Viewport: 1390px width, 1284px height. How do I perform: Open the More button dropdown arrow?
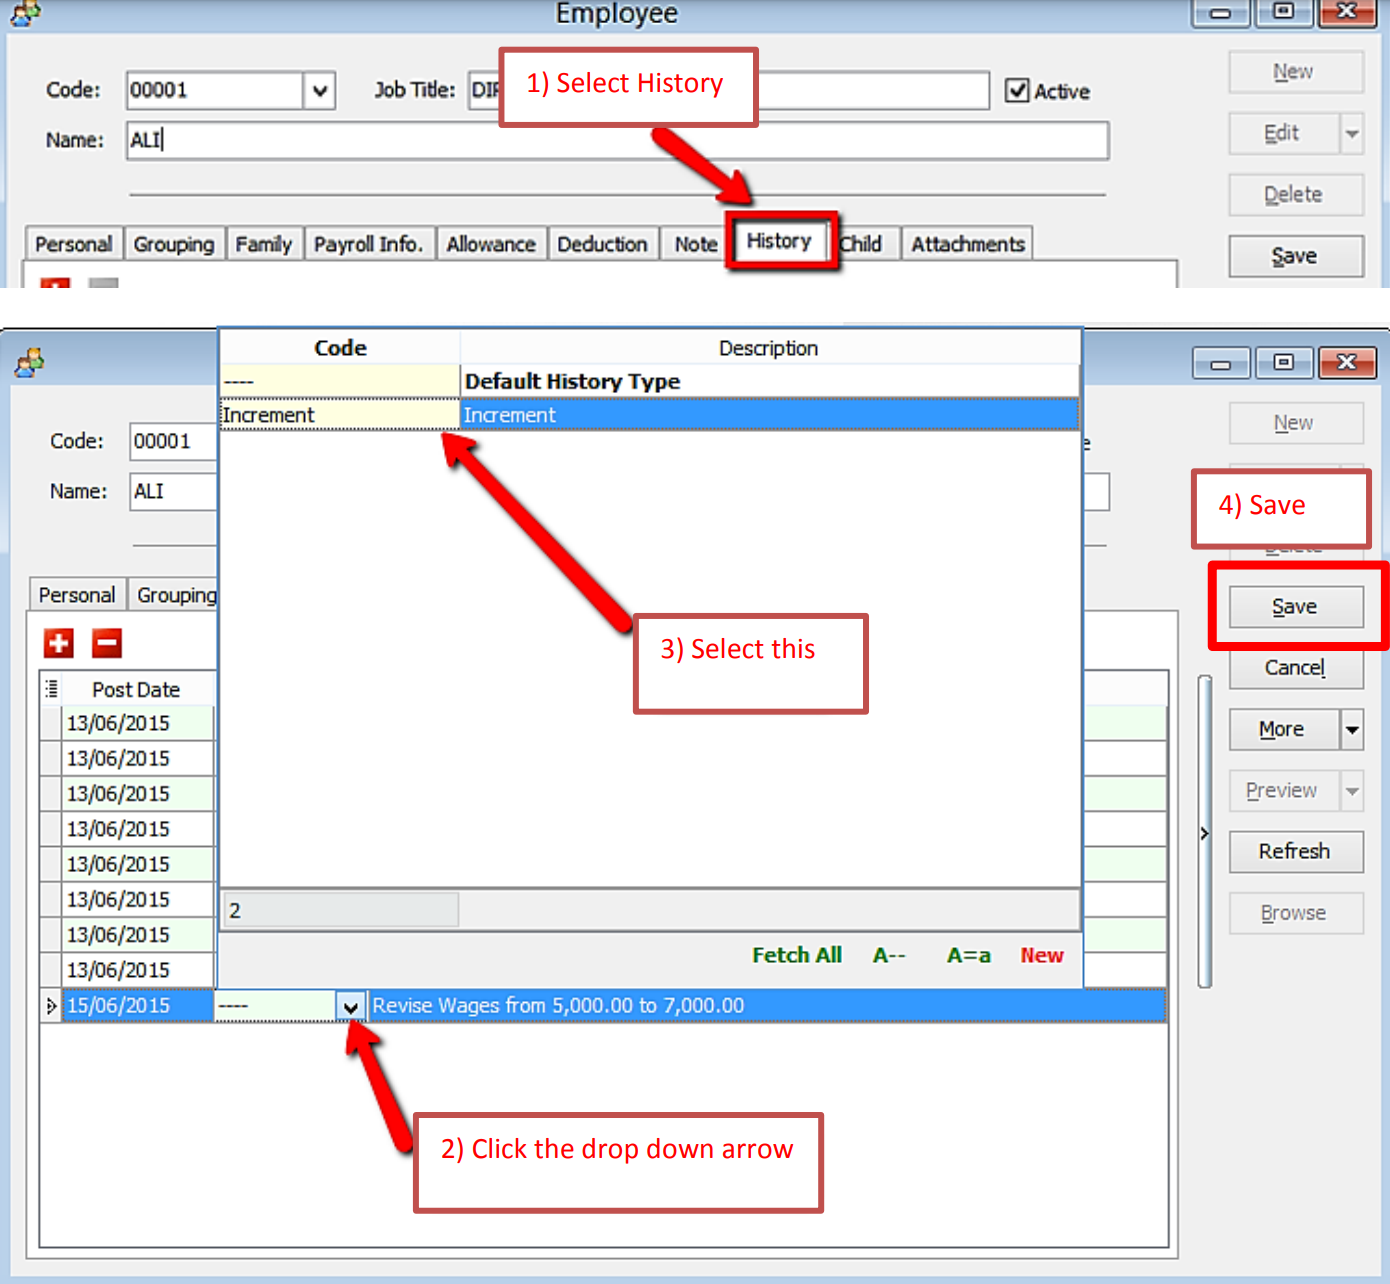point(1352,730)
